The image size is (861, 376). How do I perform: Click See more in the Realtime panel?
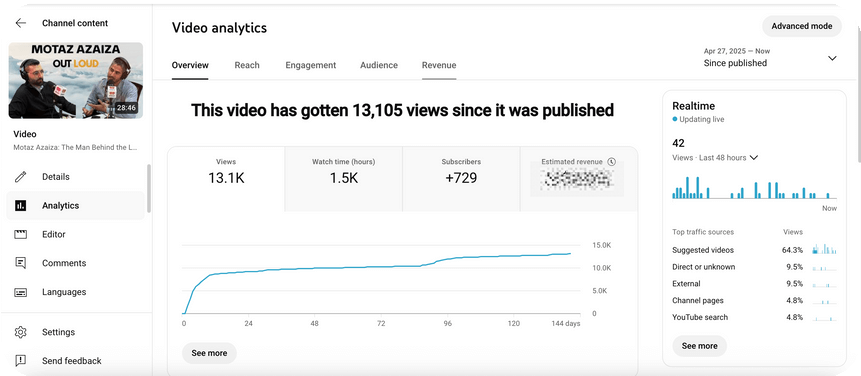(x=700, y=346)
